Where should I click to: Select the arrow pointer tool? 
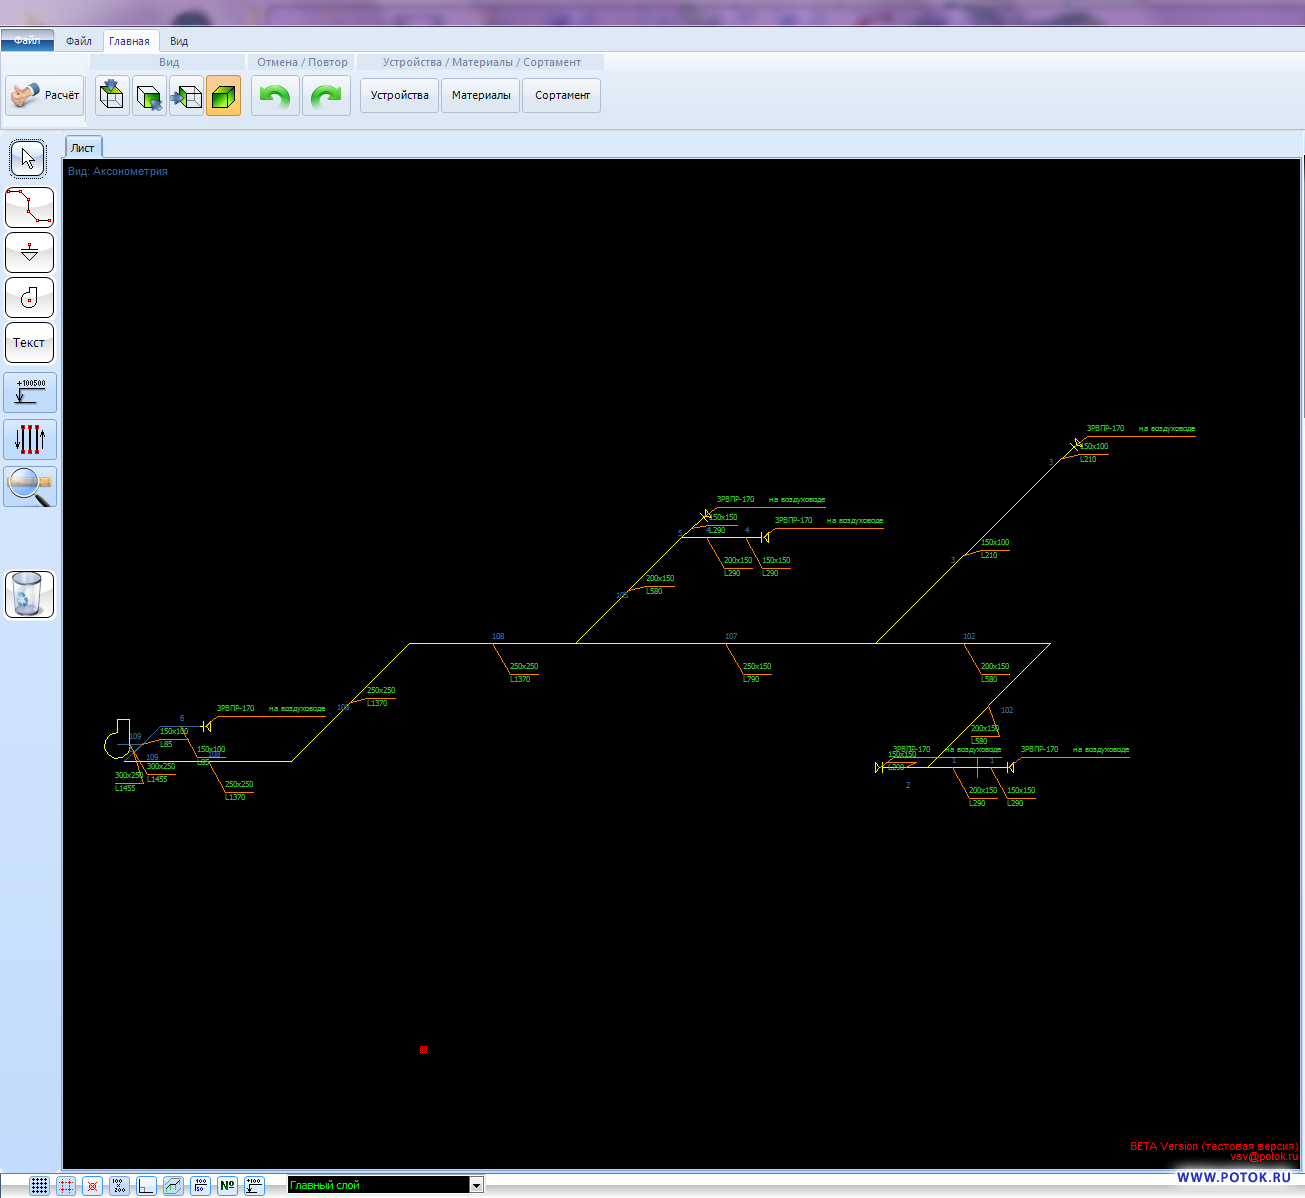pos(28,159)
